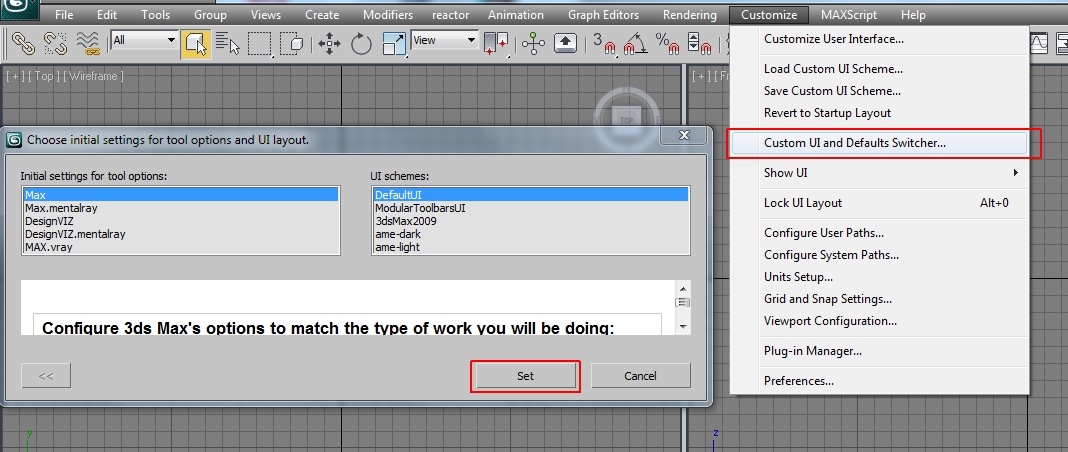Select Max.mentalray tool options
The image size is (1068, 452).
click(x=180, y=208)
